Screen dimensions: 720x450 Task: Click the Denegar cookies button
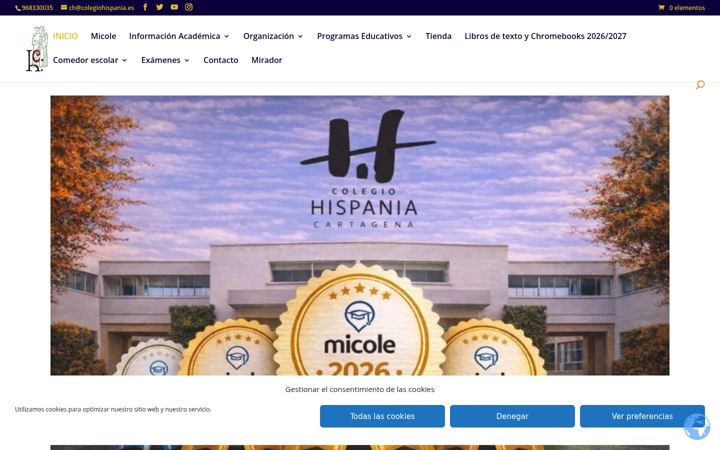point(512,416)
